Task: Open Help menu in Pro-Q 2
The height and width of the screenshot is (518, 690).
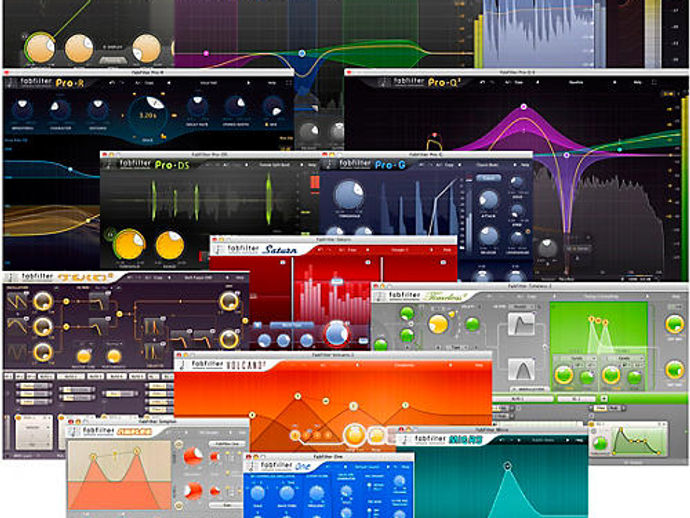Action: [637, 82]
